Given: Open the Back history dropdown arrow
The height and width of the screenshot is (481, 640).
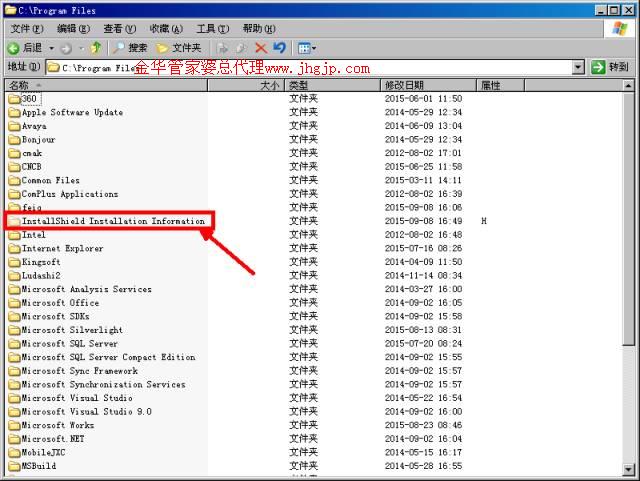Looking at the screenshot, I should point(51,49).
